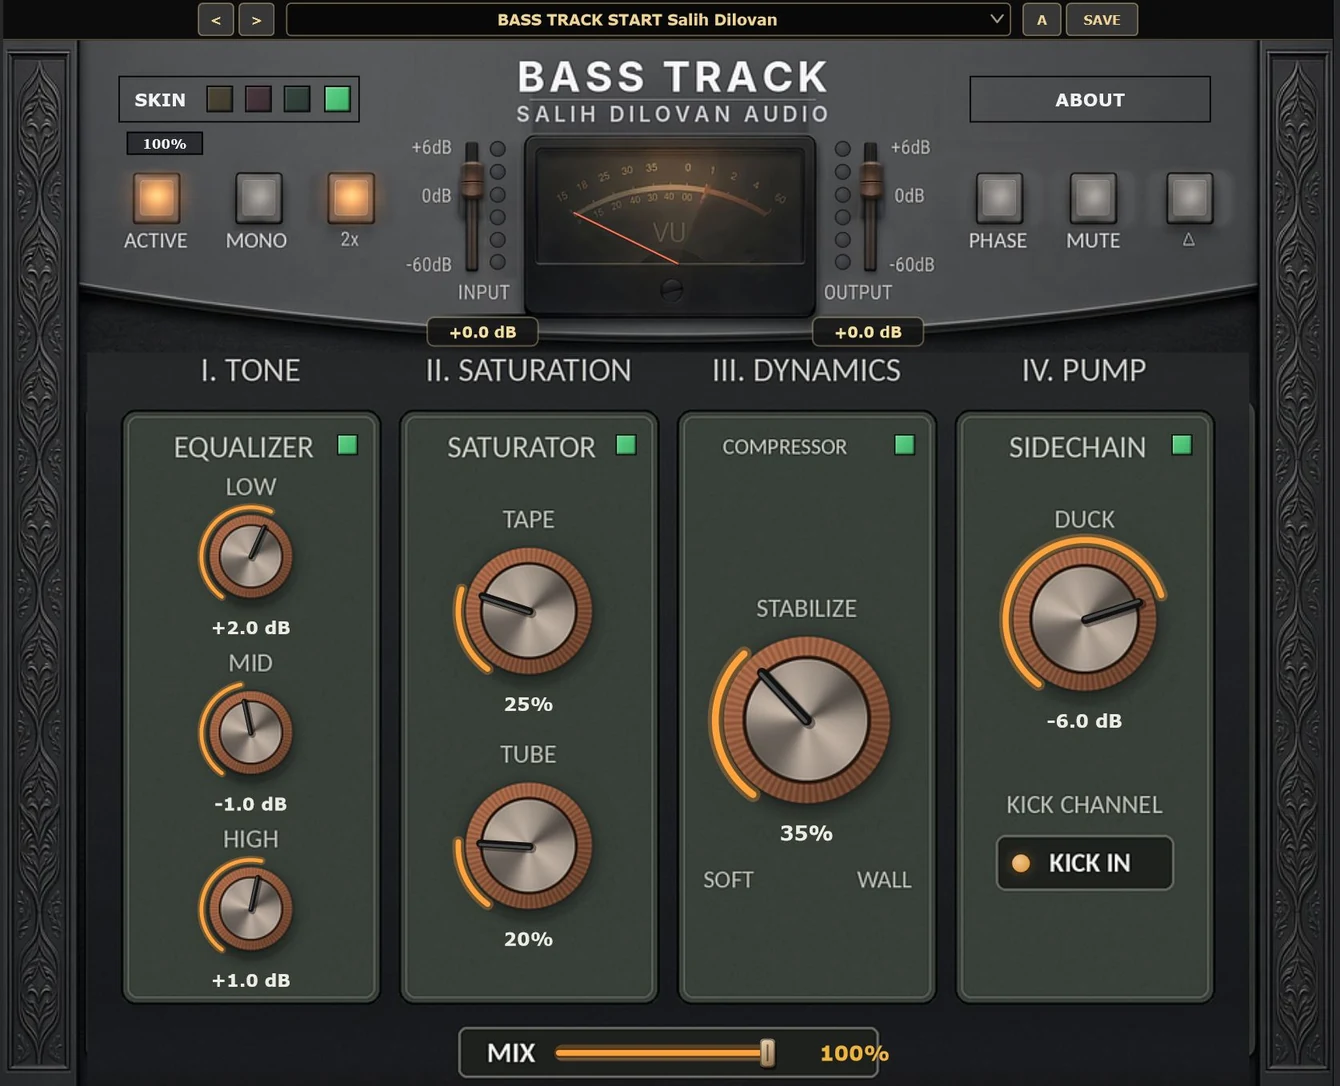This screenshot has width=1340, height=1086.
Task: Disable the SIDECHAIN section
Action: click(1181, 445)
